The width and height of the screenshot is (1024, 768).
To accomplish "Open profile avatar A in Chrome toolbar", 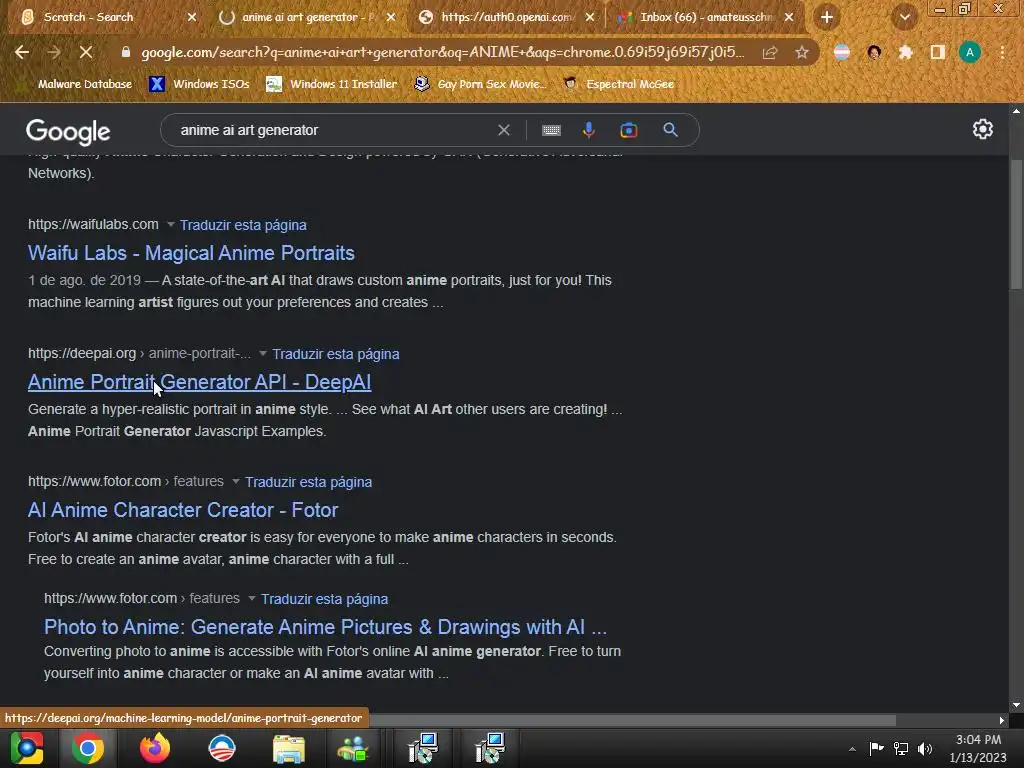I will coord(970,52).
